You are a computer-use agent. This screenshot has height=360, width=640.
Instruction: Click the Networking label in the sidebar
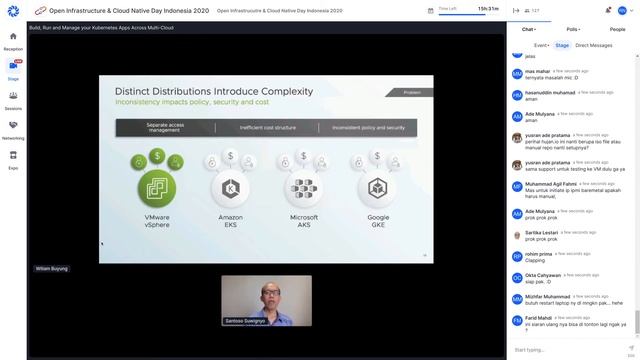point(13,138)
